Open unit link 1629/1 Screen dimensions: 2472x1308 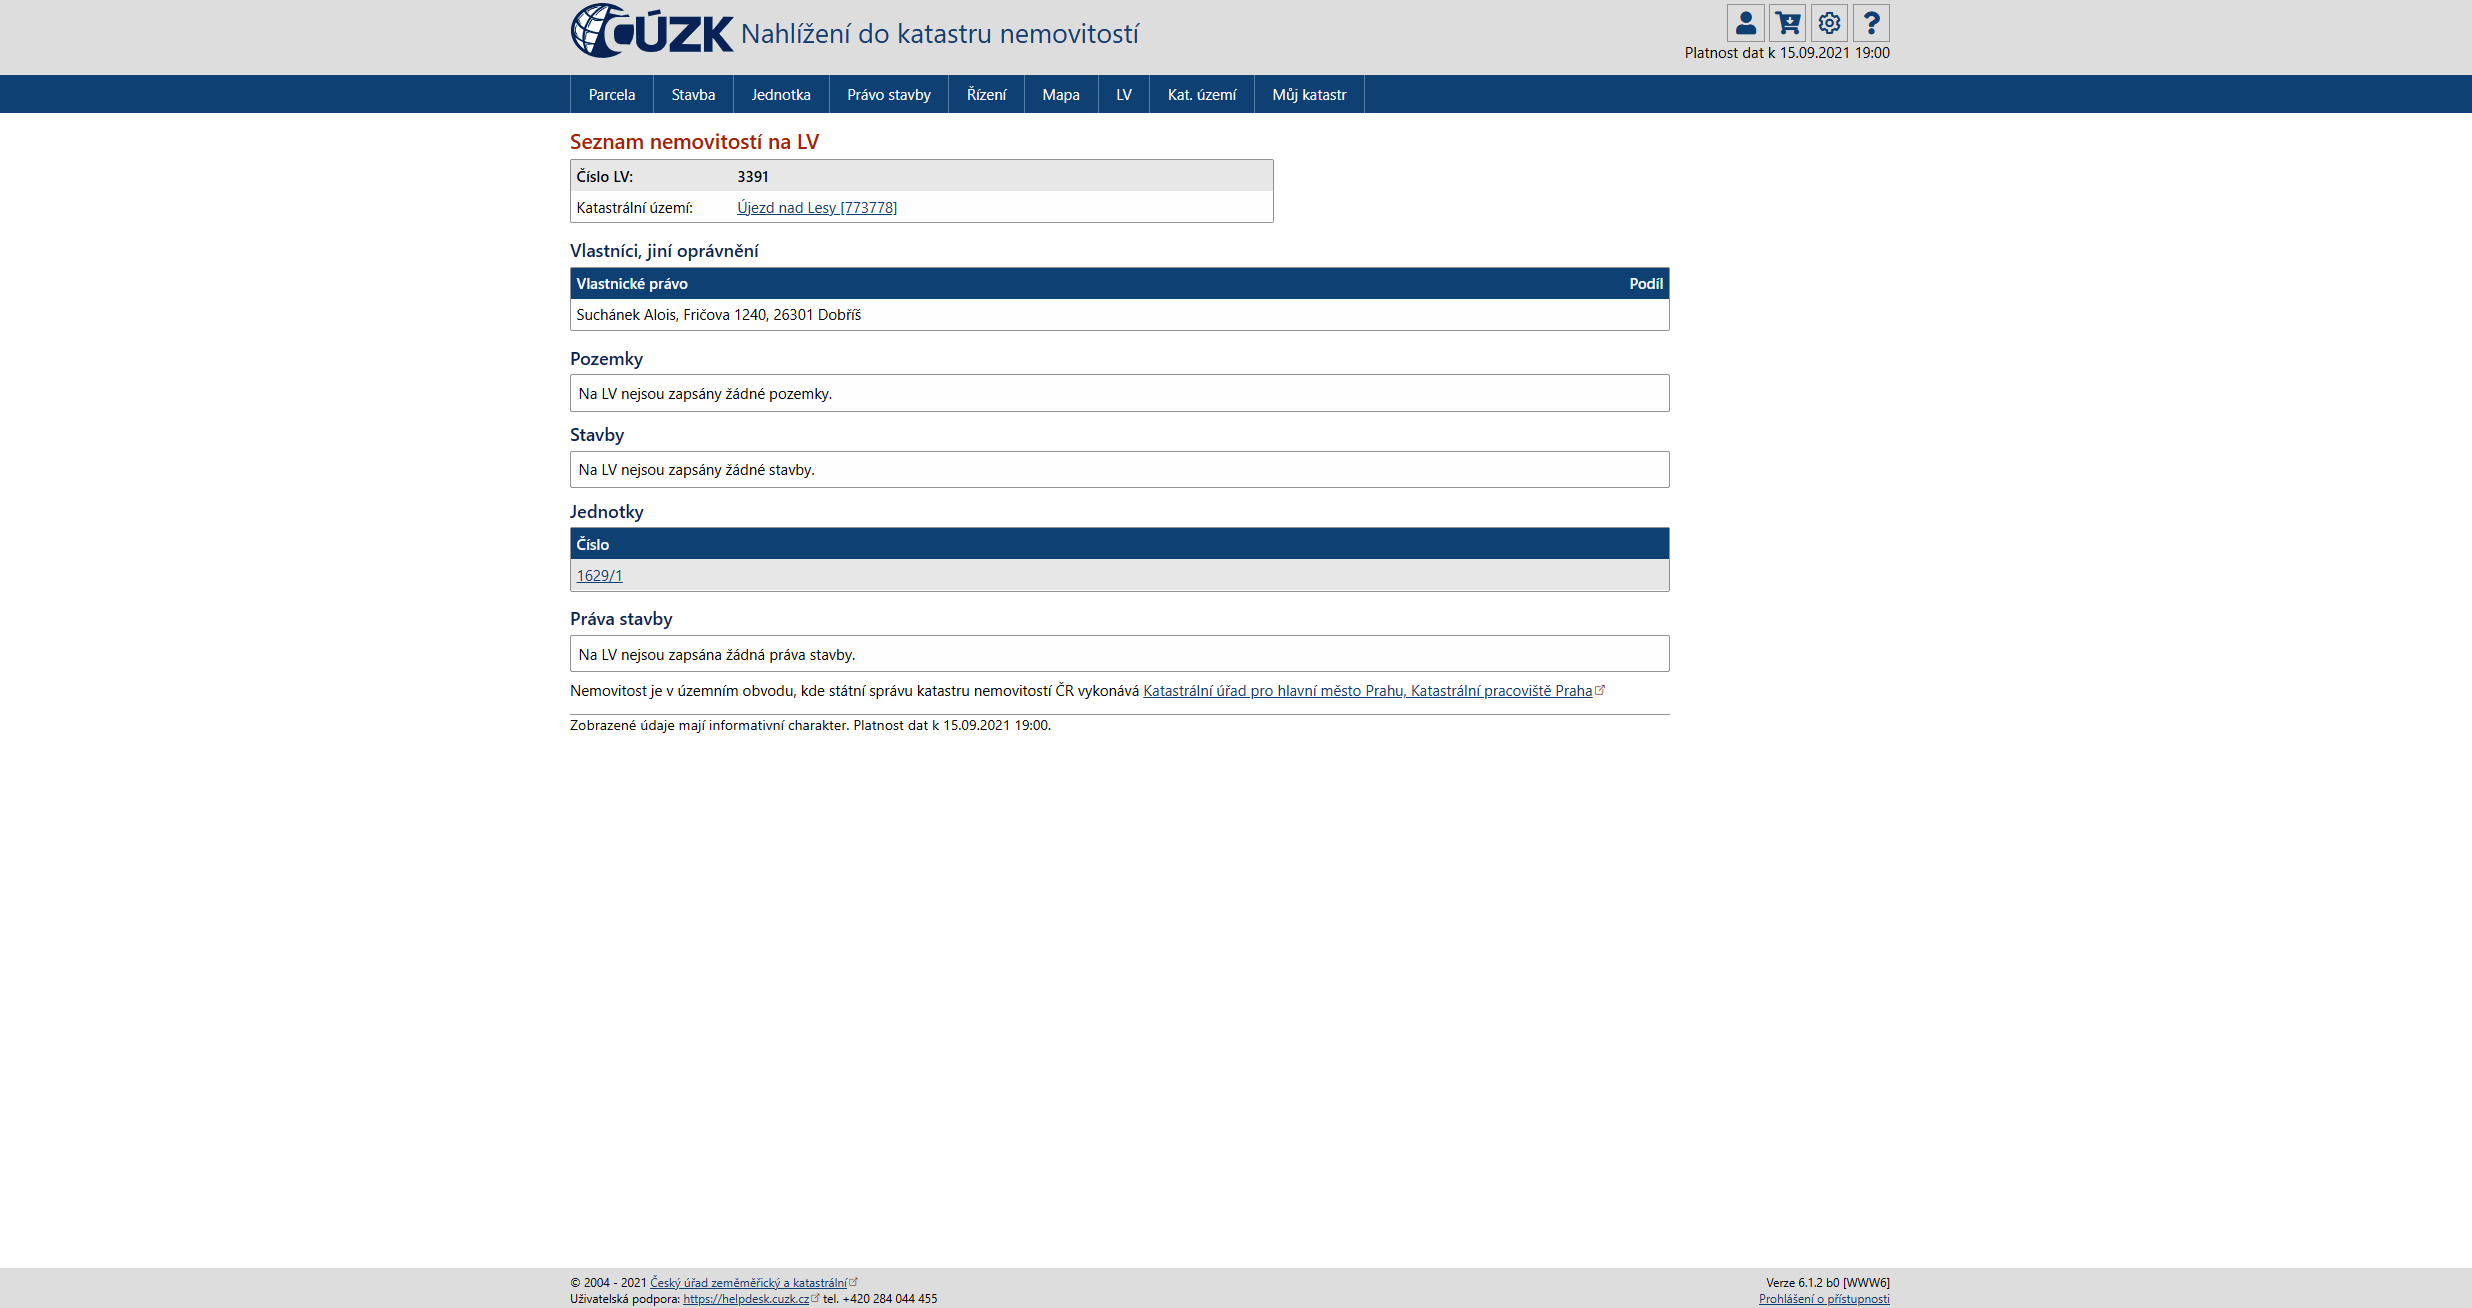pos(599,576)
